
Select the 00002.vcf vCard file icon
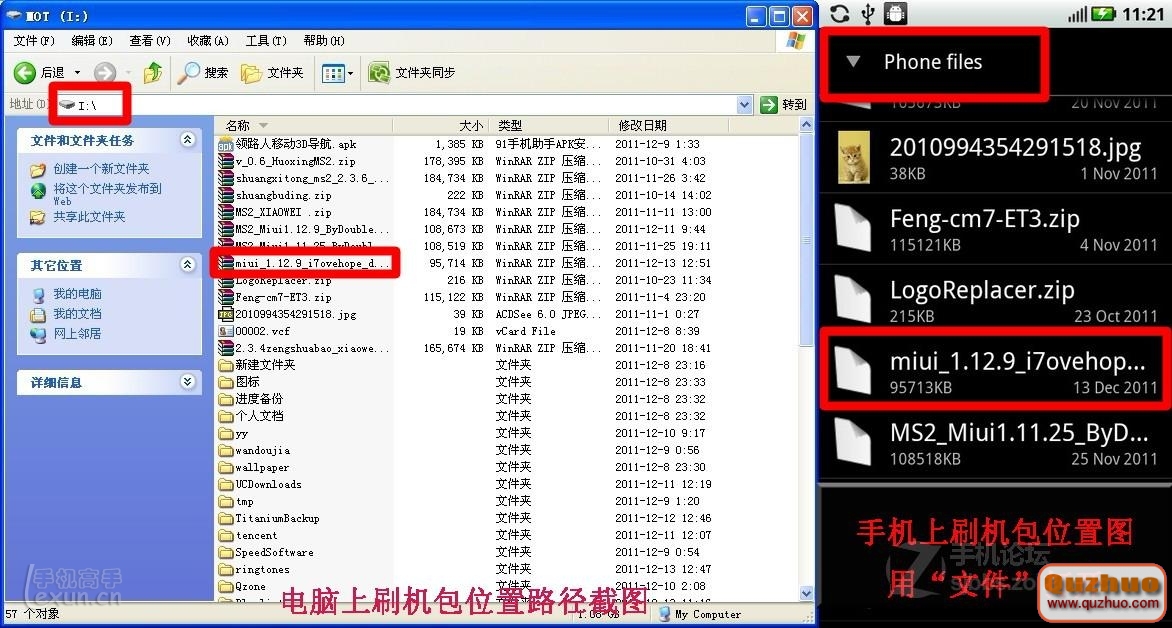(226, 331)
